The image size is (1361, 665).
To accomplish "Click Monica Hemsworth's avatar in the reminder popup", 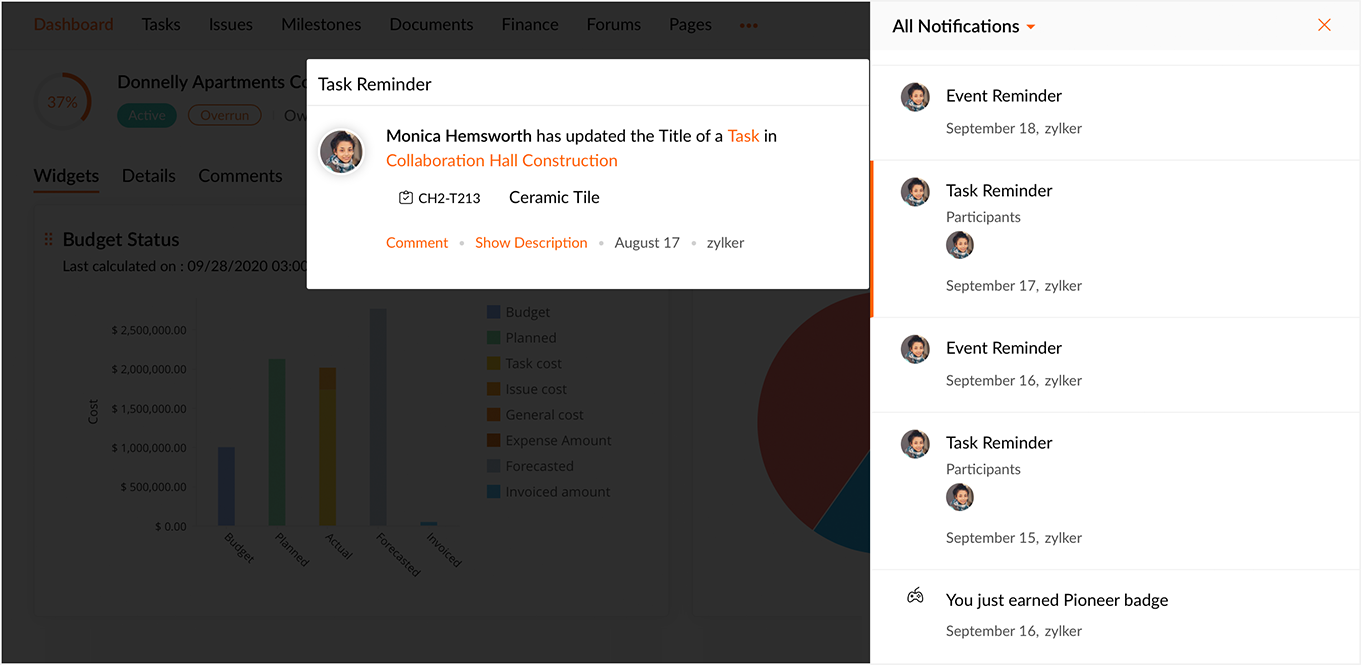I will (341, 152).
